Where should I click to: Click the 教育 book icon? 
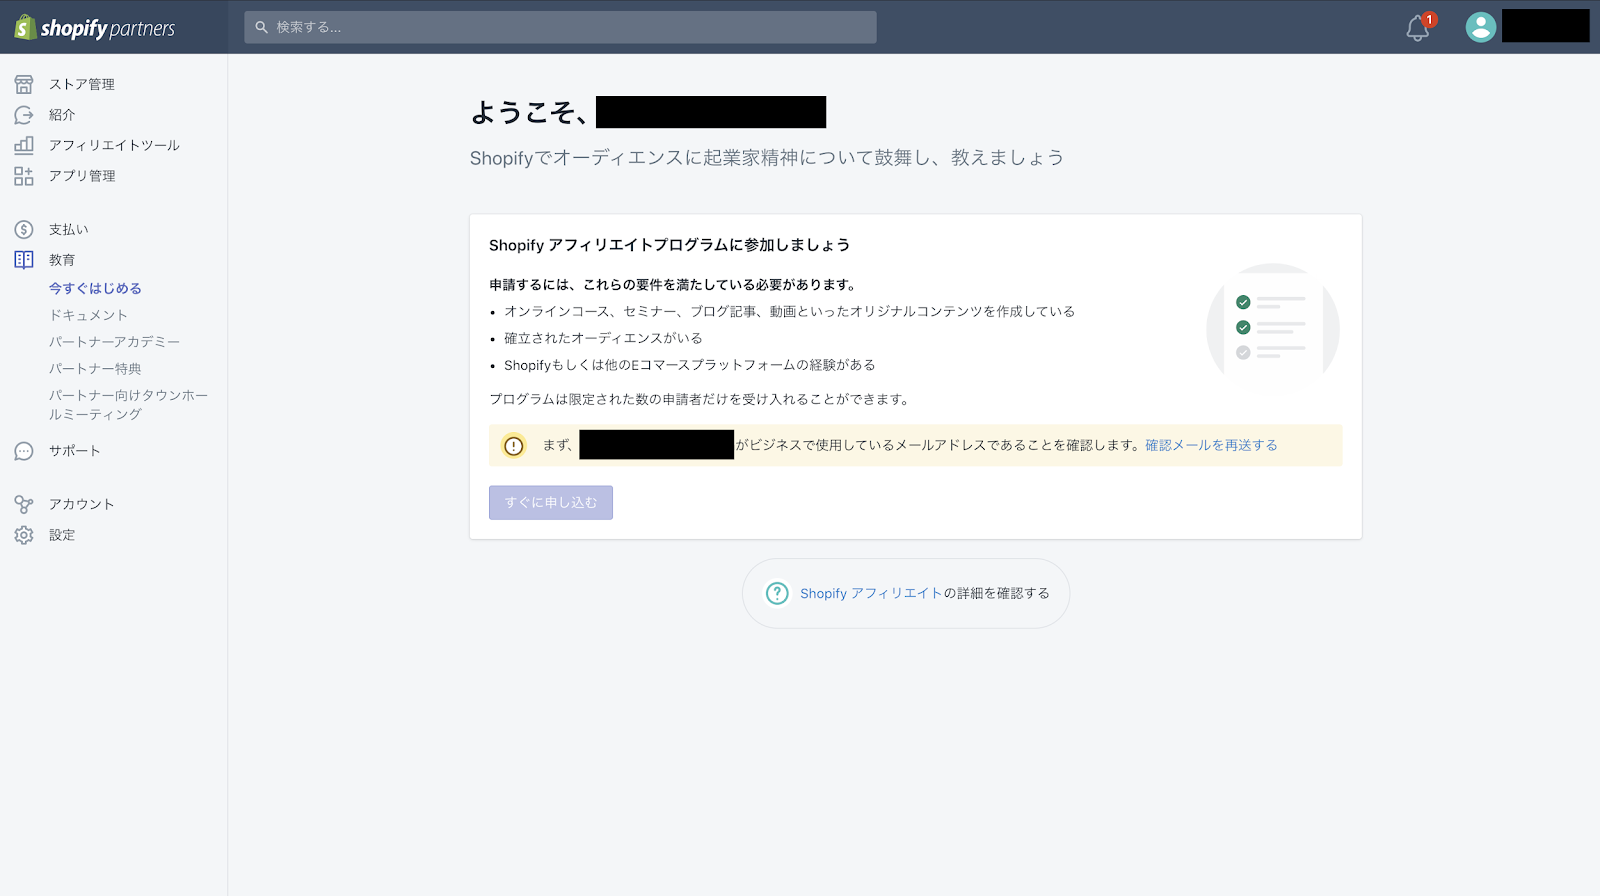[24, 260]
